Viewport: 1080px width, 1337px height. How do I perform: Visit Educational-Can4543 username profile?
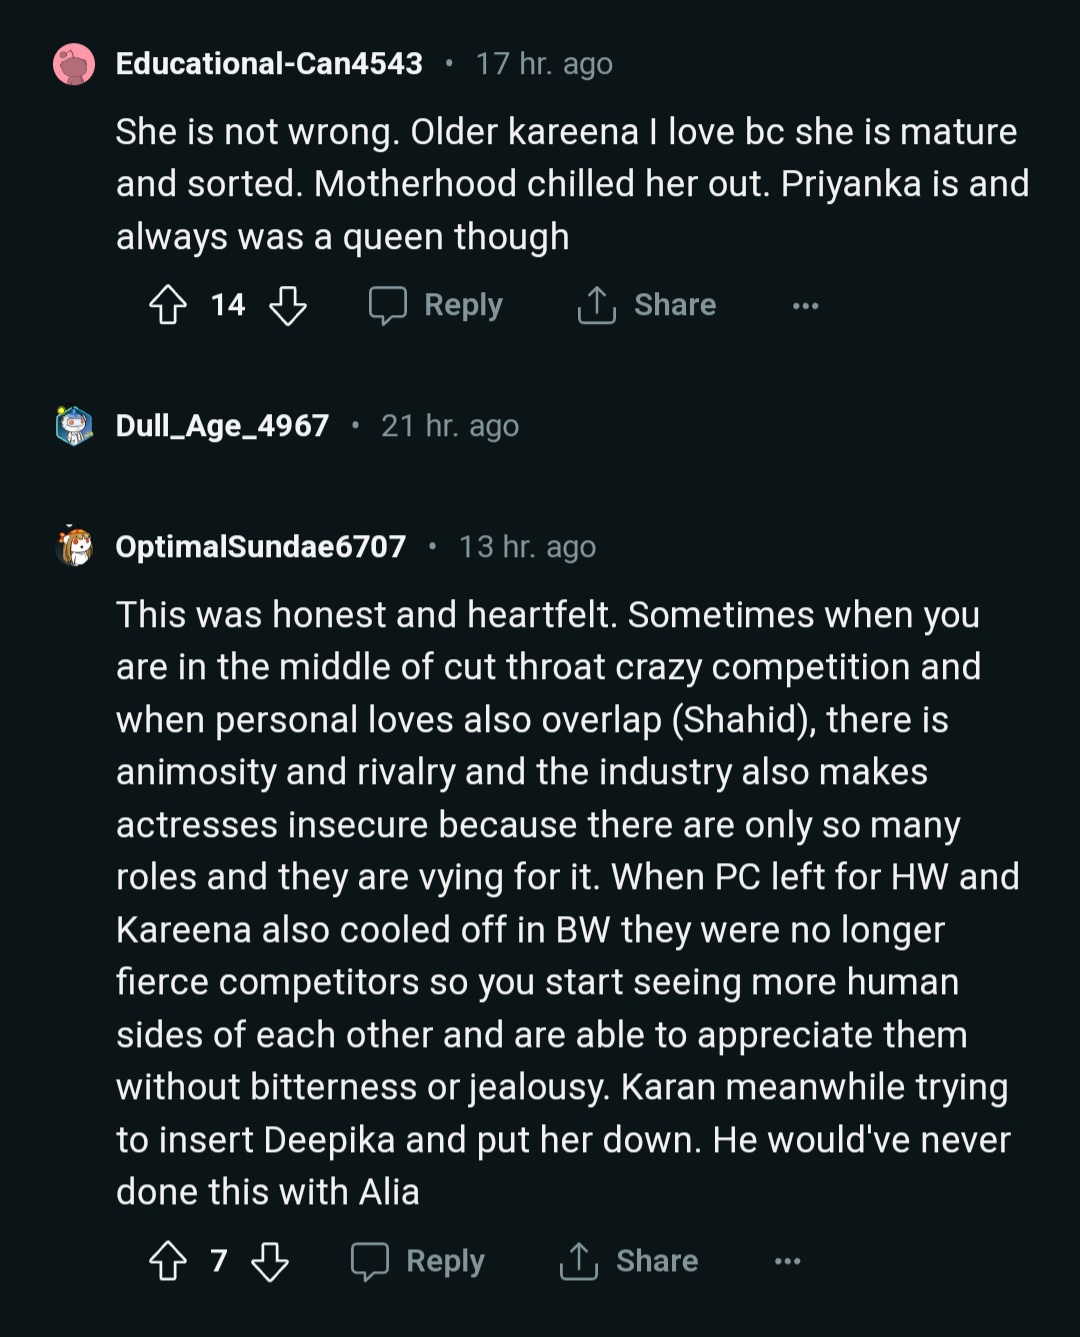pos(269,64)
